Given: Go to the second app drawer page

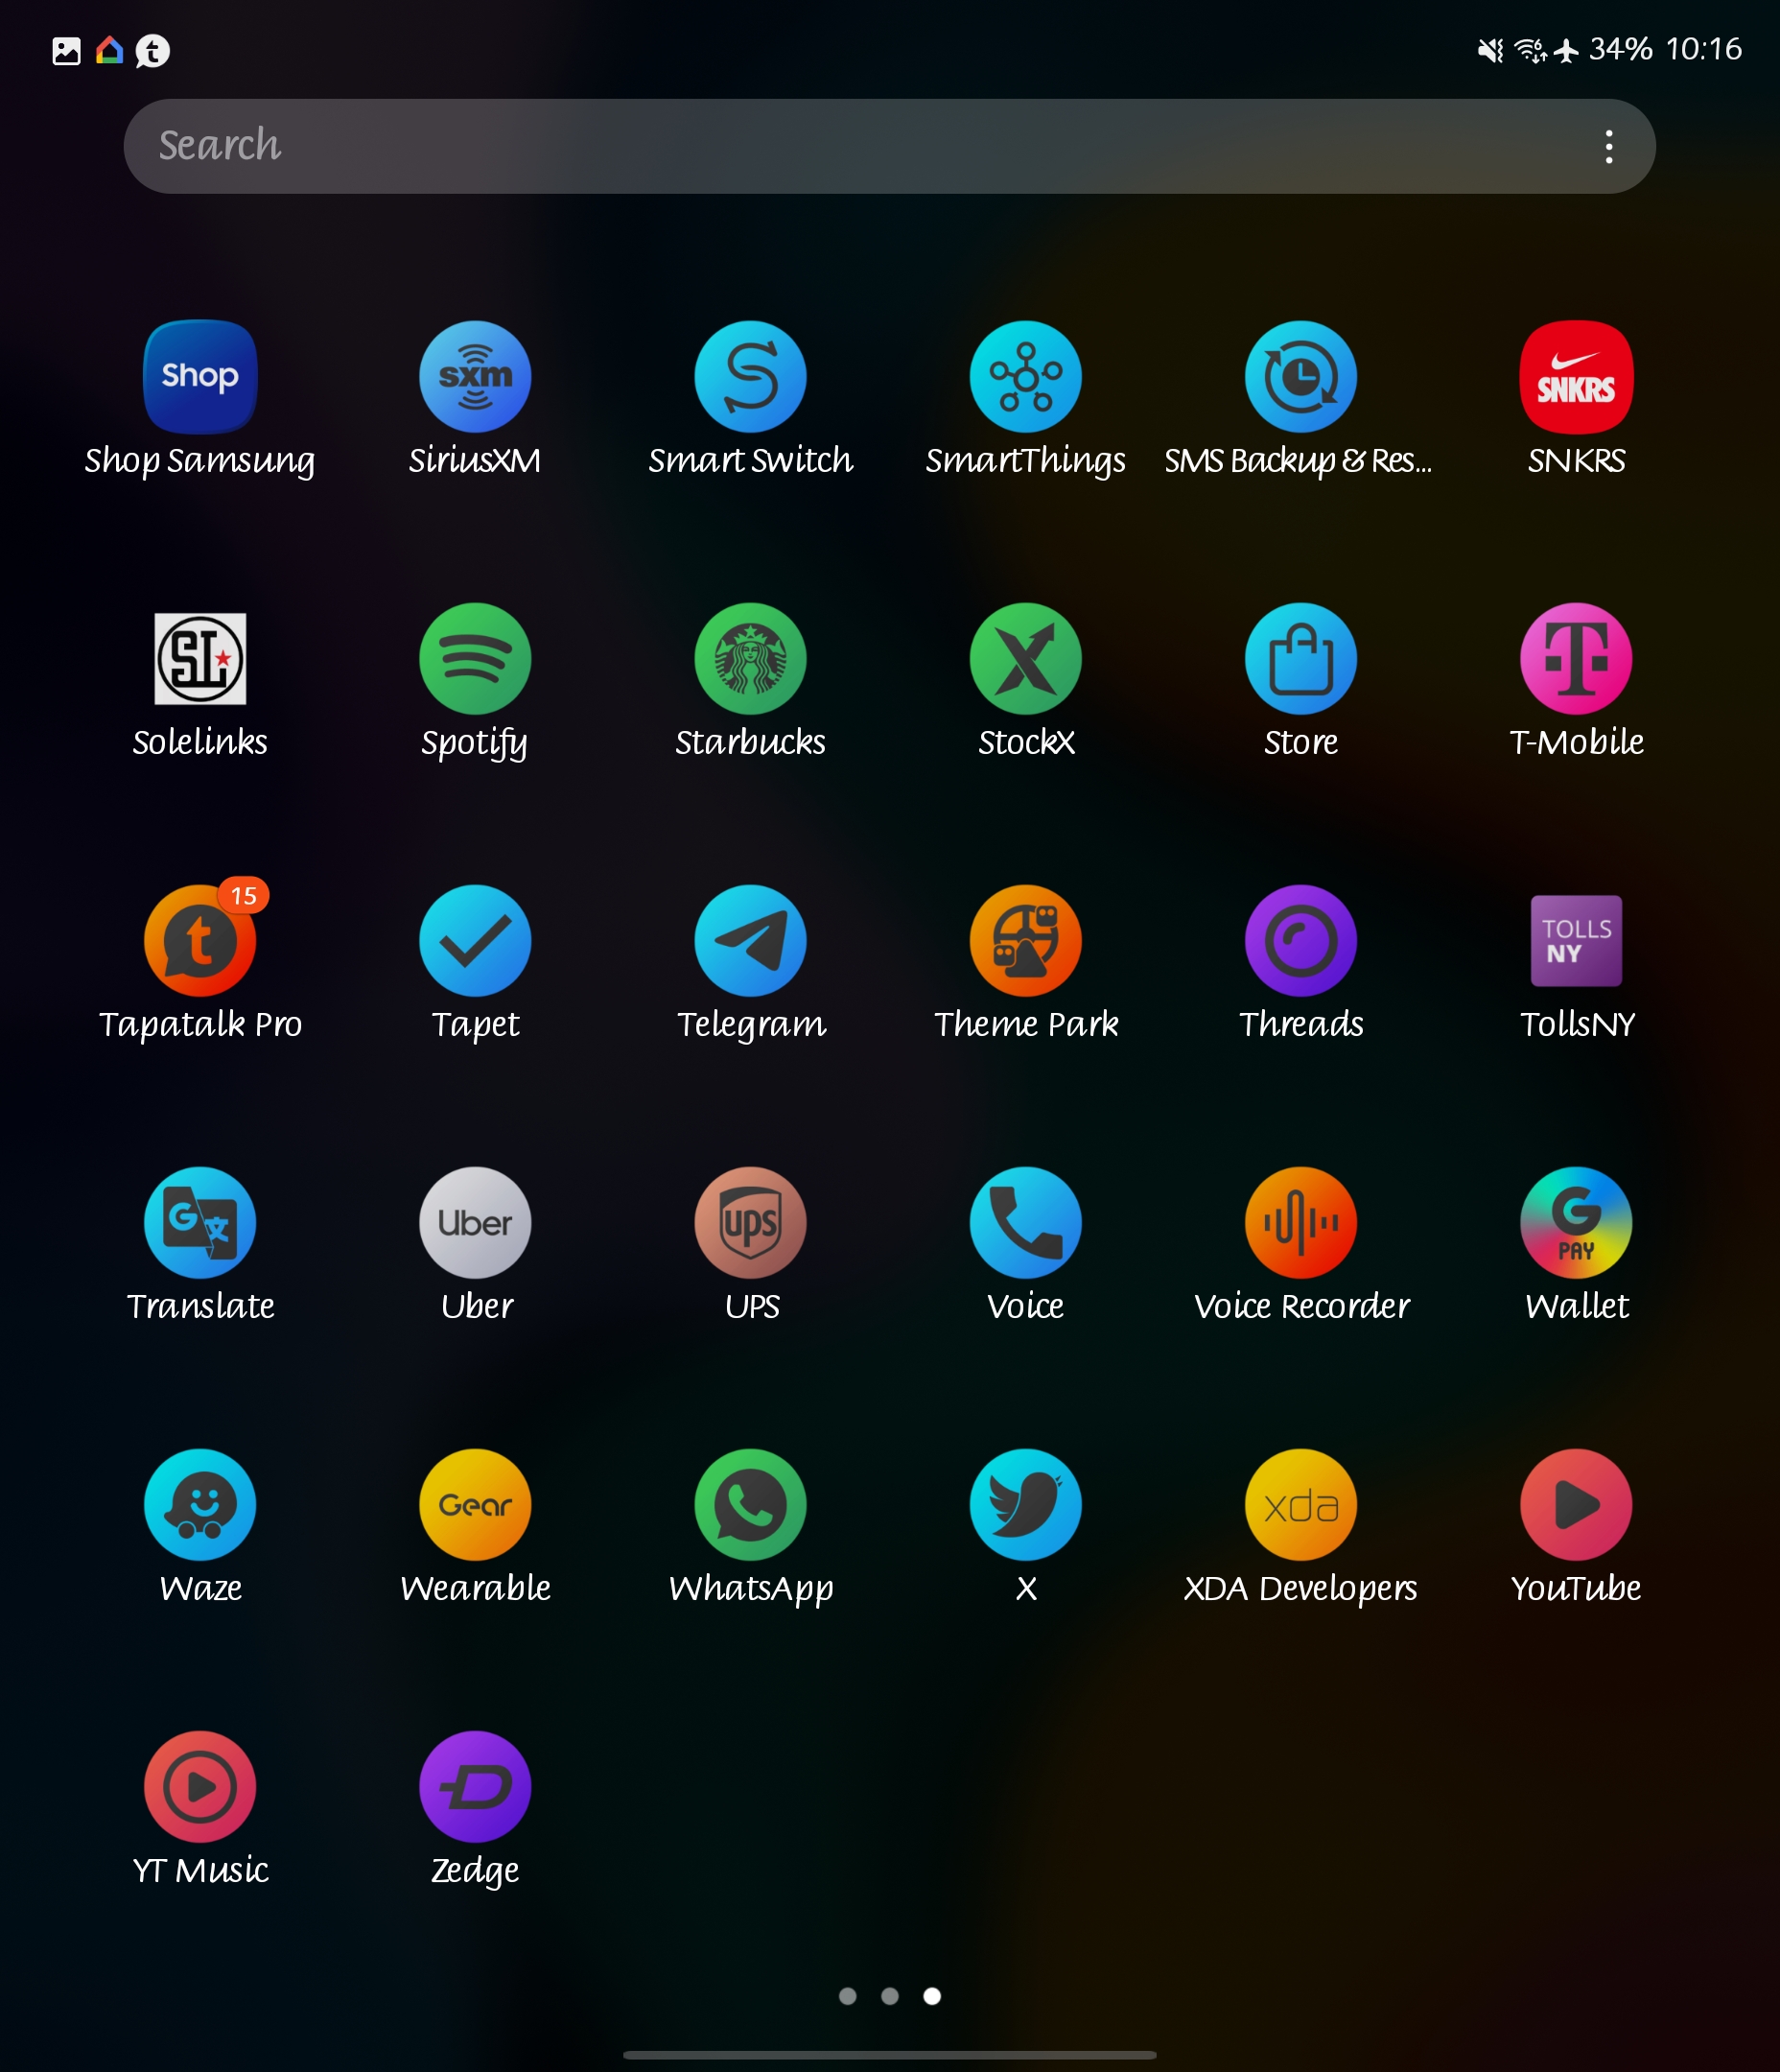Looking at the screenshot, I should (x=889, y=1996).
